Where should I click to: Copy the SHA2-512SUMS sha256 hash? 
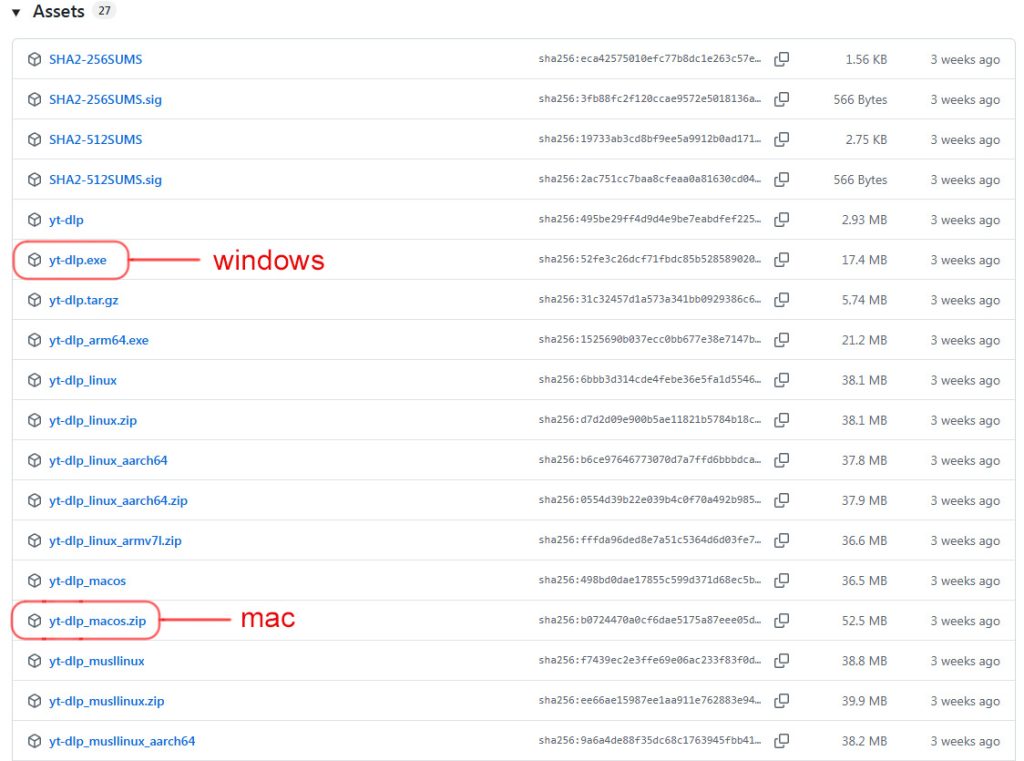(781, 139)
